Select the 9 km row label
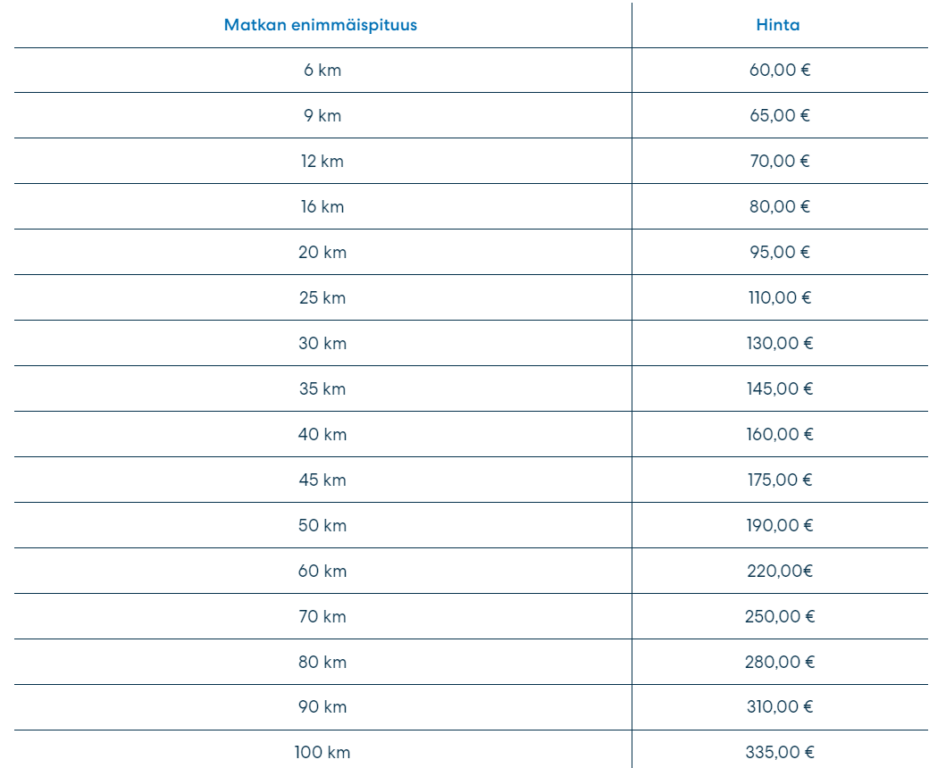The height and width of the screenshot is (768, 946). [321, 116]
